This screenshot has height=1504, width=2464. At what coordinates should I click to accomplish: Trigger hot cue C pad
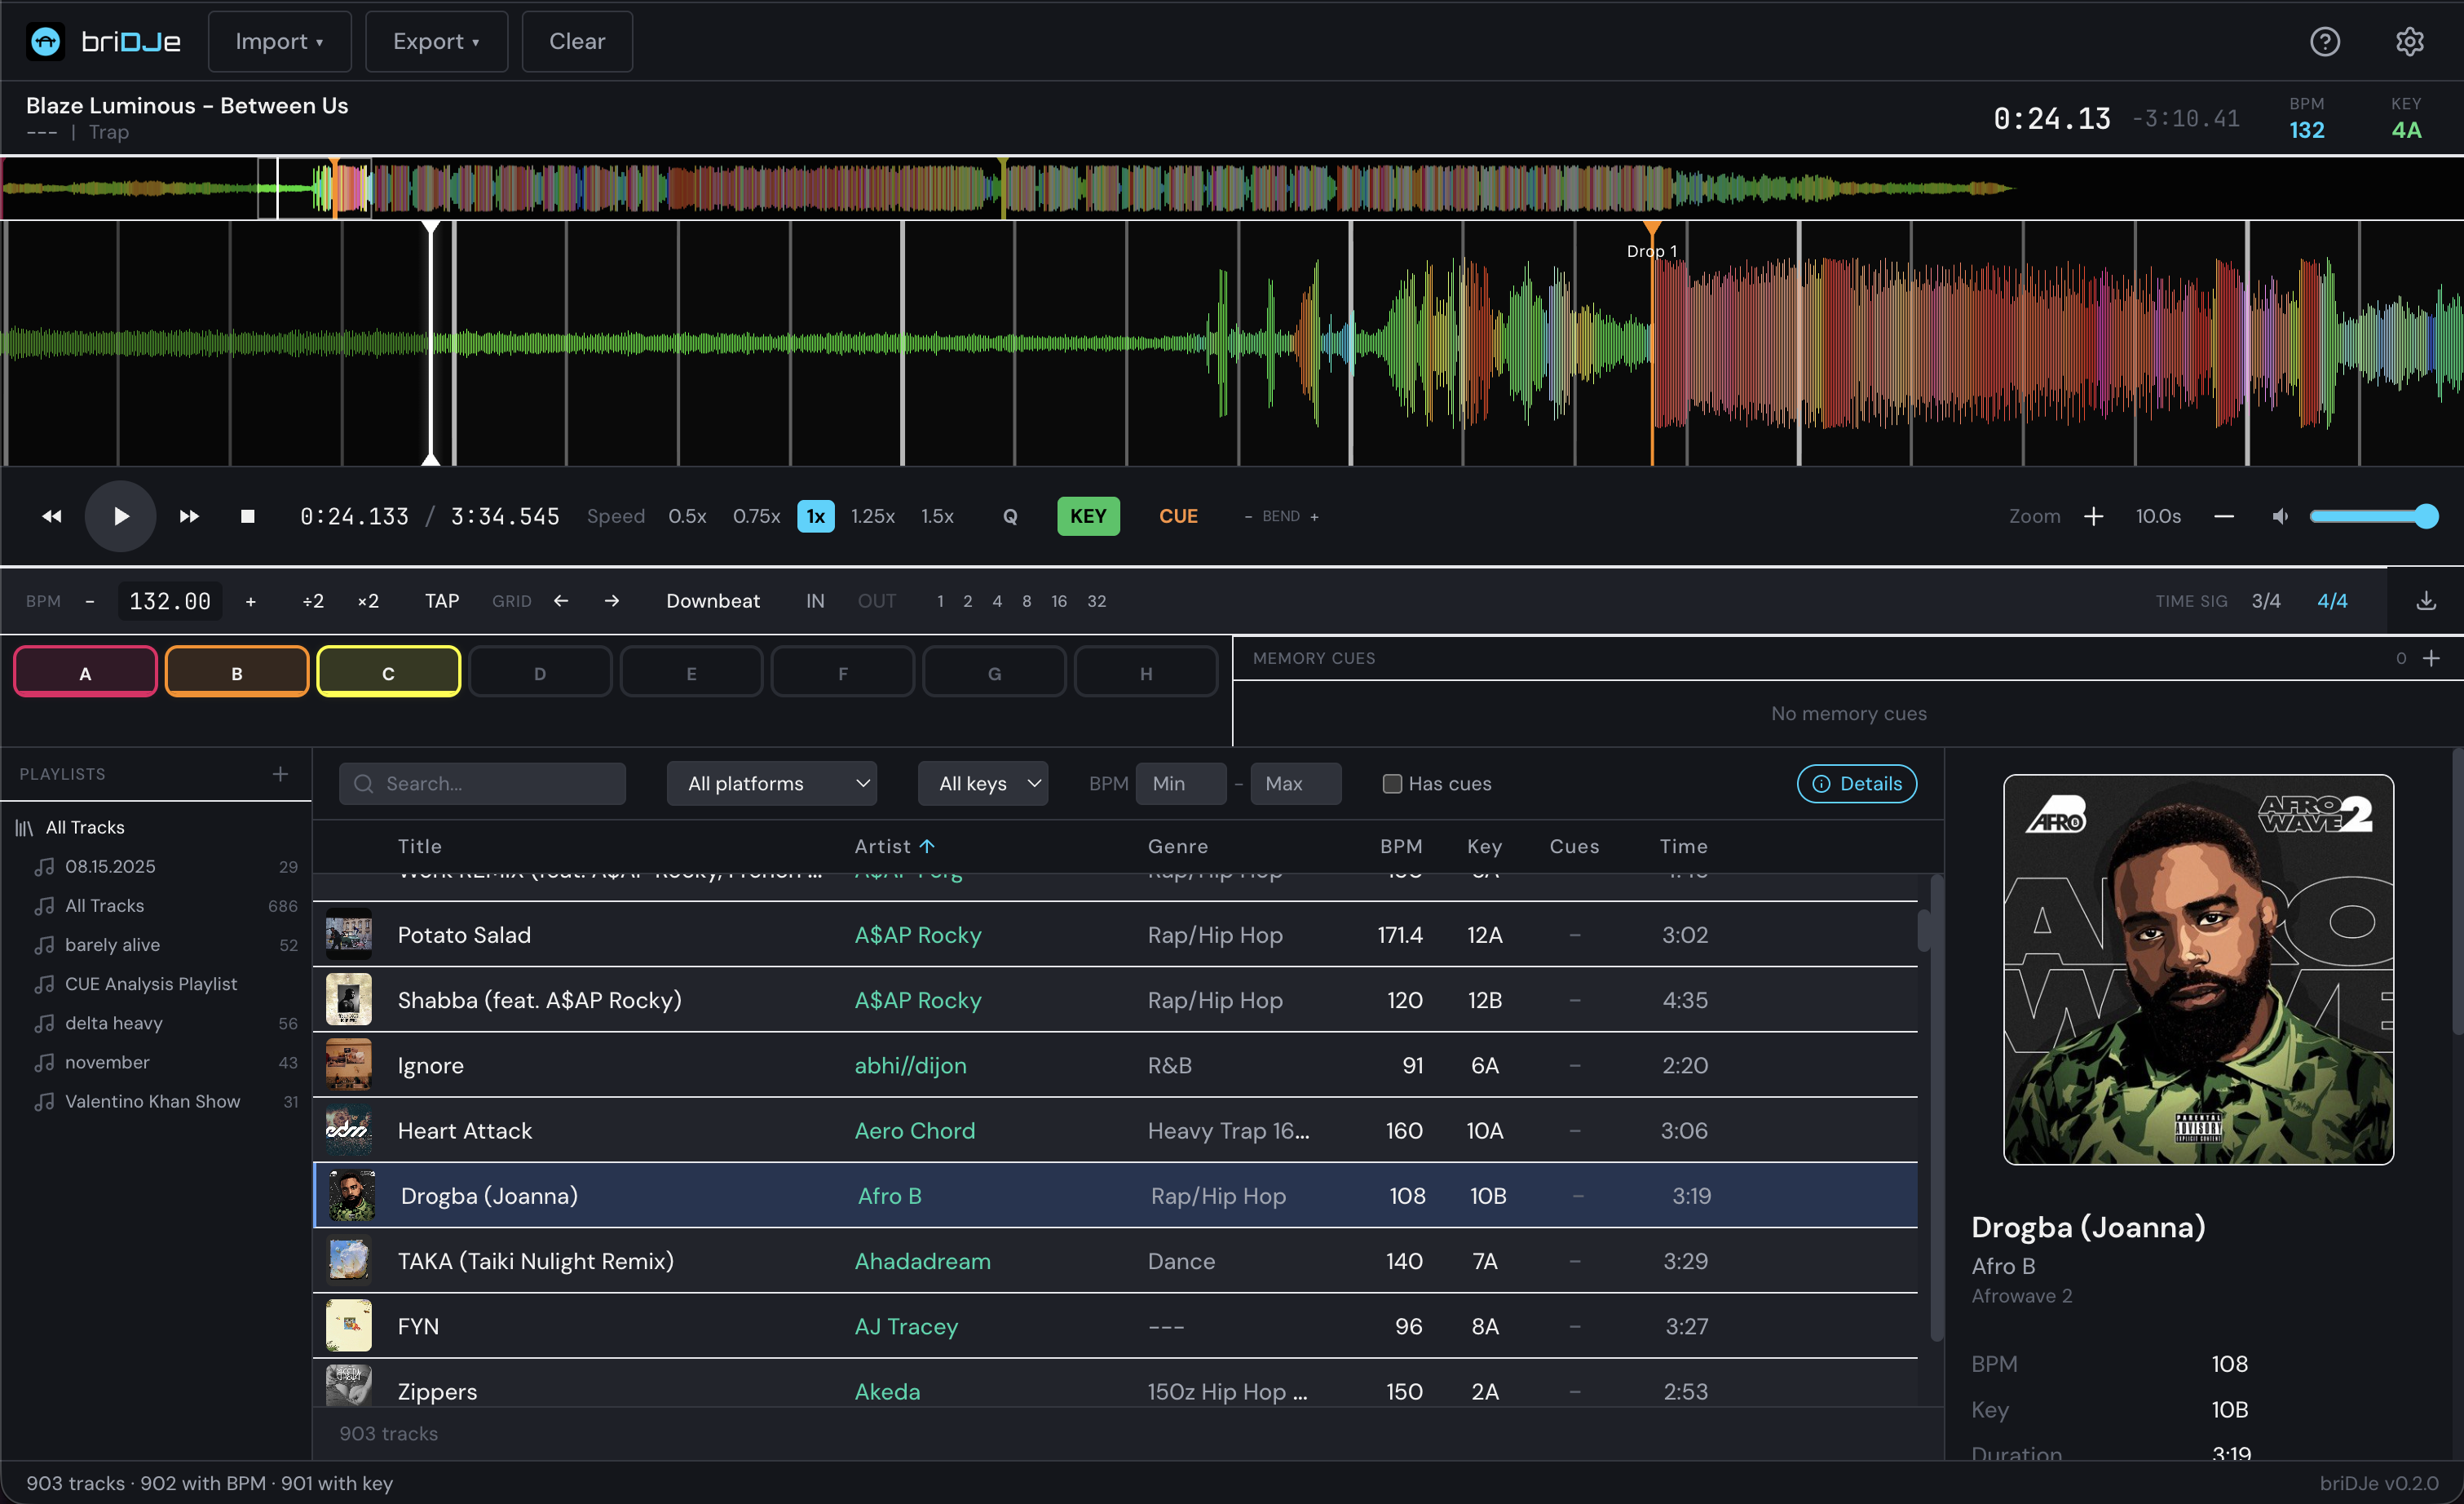(388, 672)
